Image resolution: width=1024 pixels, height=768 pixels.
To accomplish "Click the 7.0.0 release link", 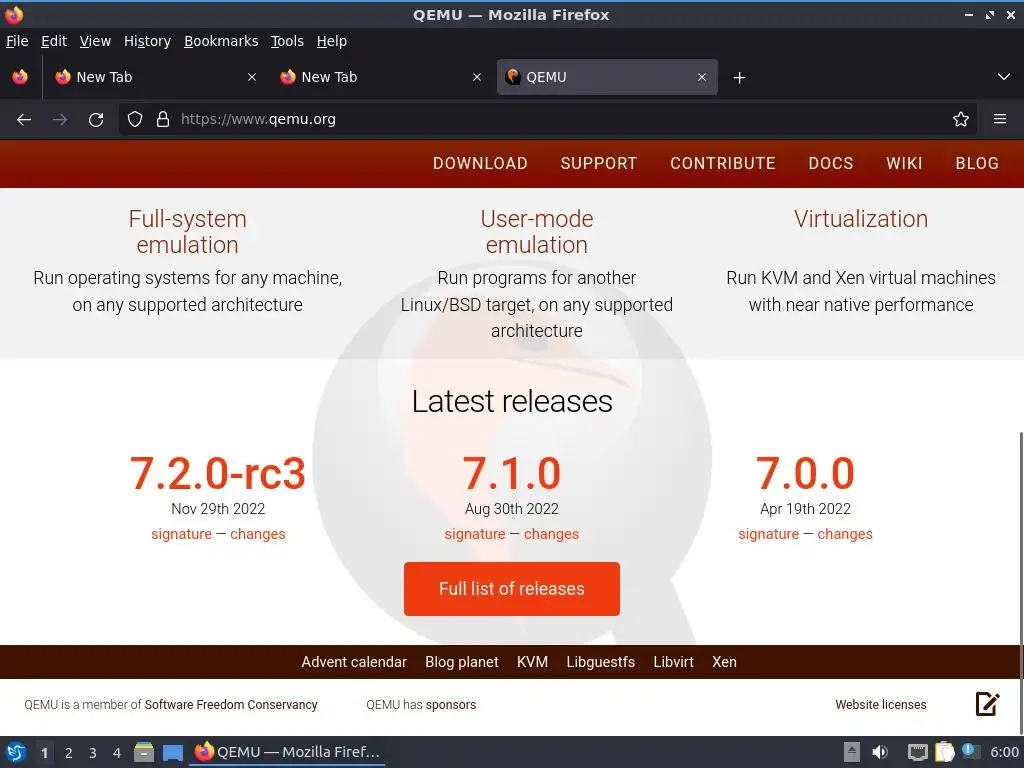I will [805, 473].
